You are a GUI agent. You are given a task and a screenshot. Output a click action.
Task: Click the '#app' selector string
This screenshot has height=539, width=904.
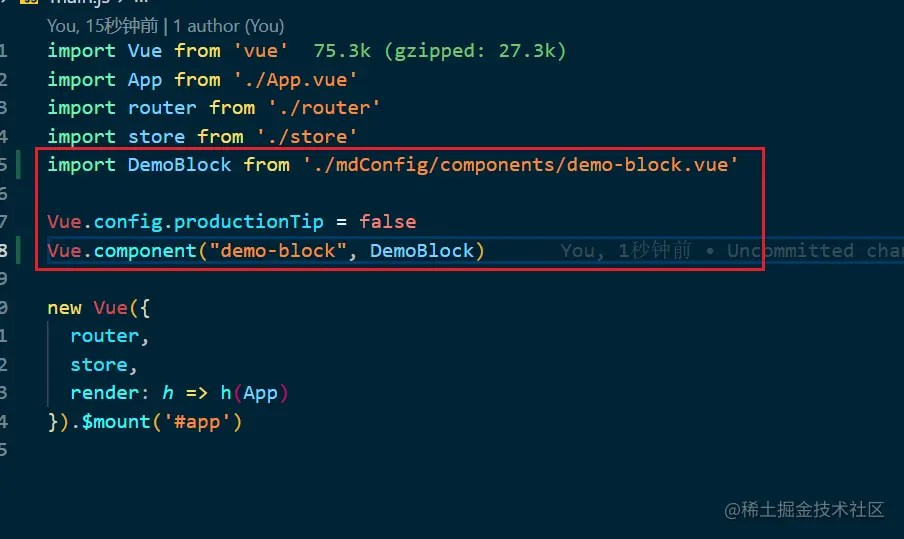(197, 422)
